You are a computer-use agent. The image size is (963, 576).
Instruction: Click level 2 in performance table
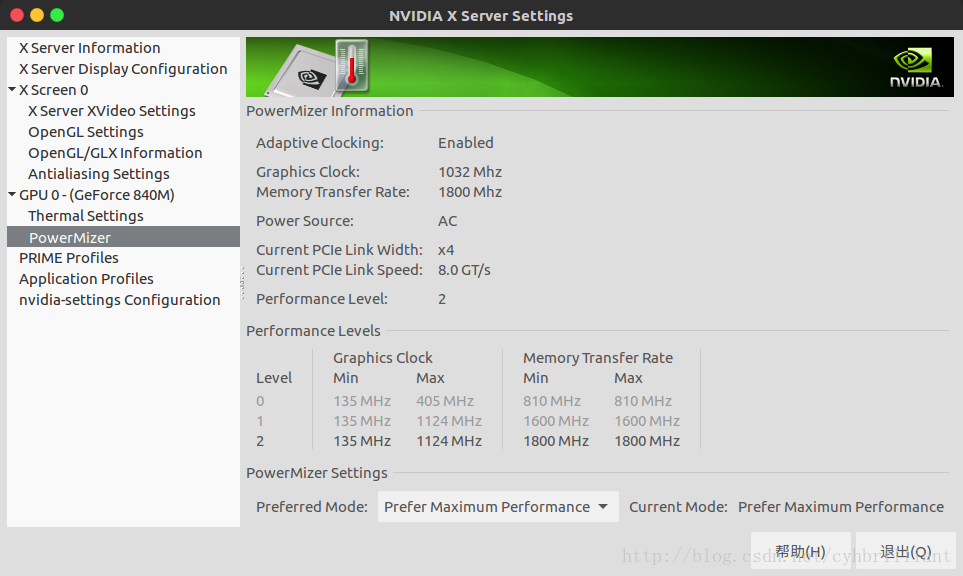(x=260, y=441)
